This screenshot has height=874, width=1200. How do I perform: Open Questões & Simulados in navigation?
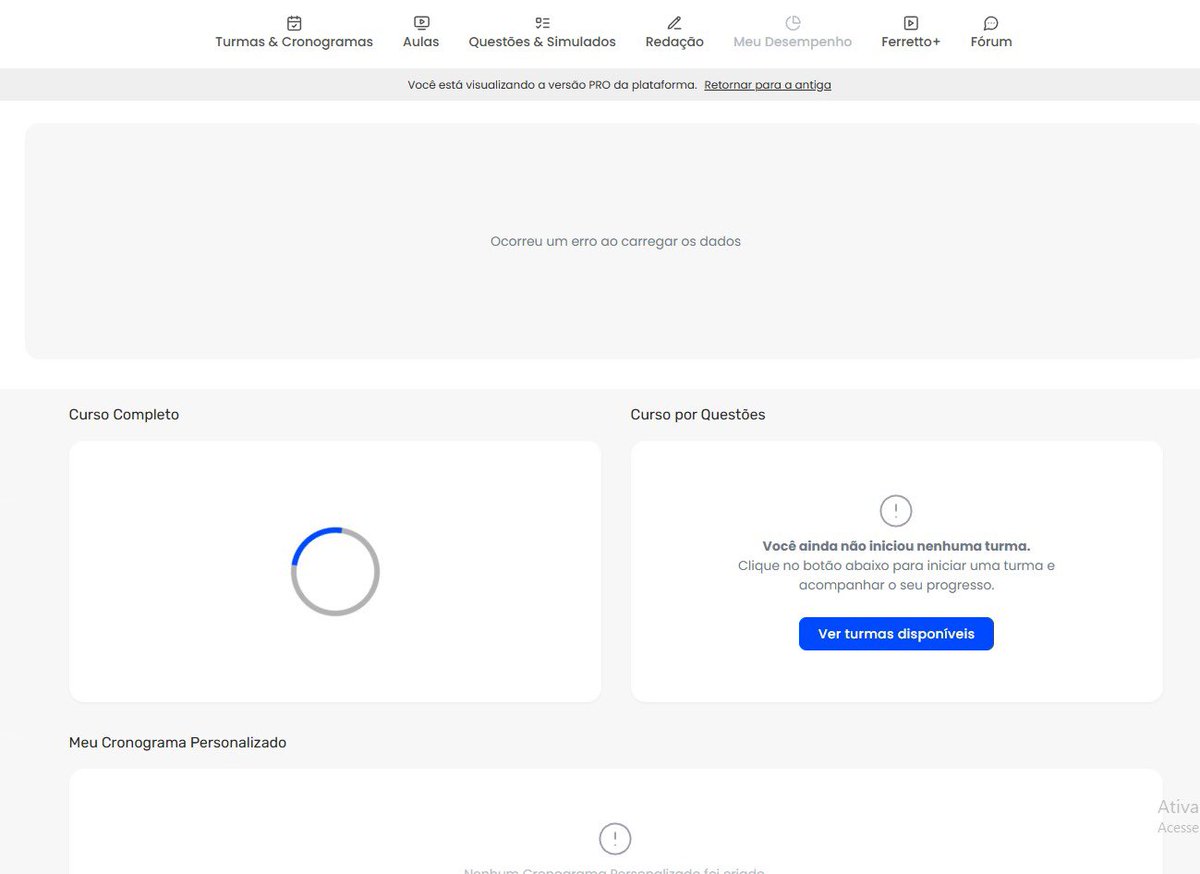pos(542,42)
